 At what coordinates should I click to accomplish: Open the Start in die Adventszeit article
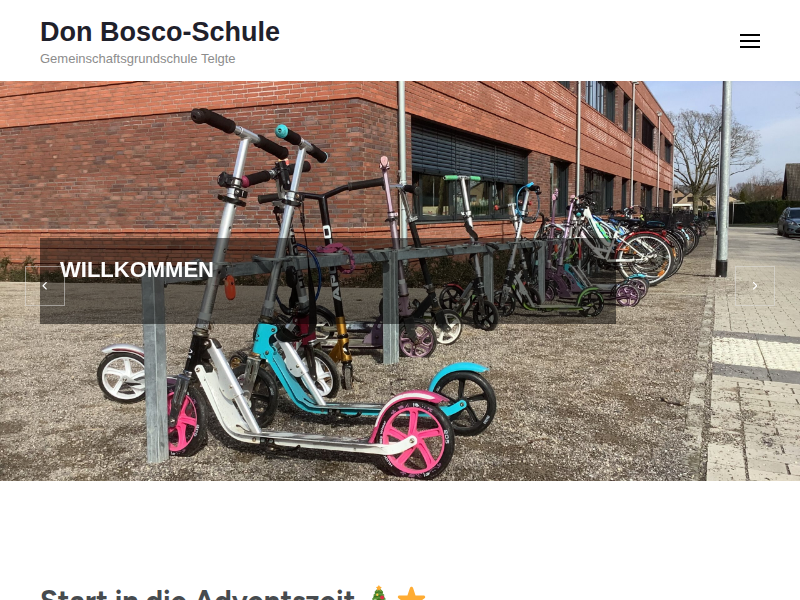click(197, 594)
